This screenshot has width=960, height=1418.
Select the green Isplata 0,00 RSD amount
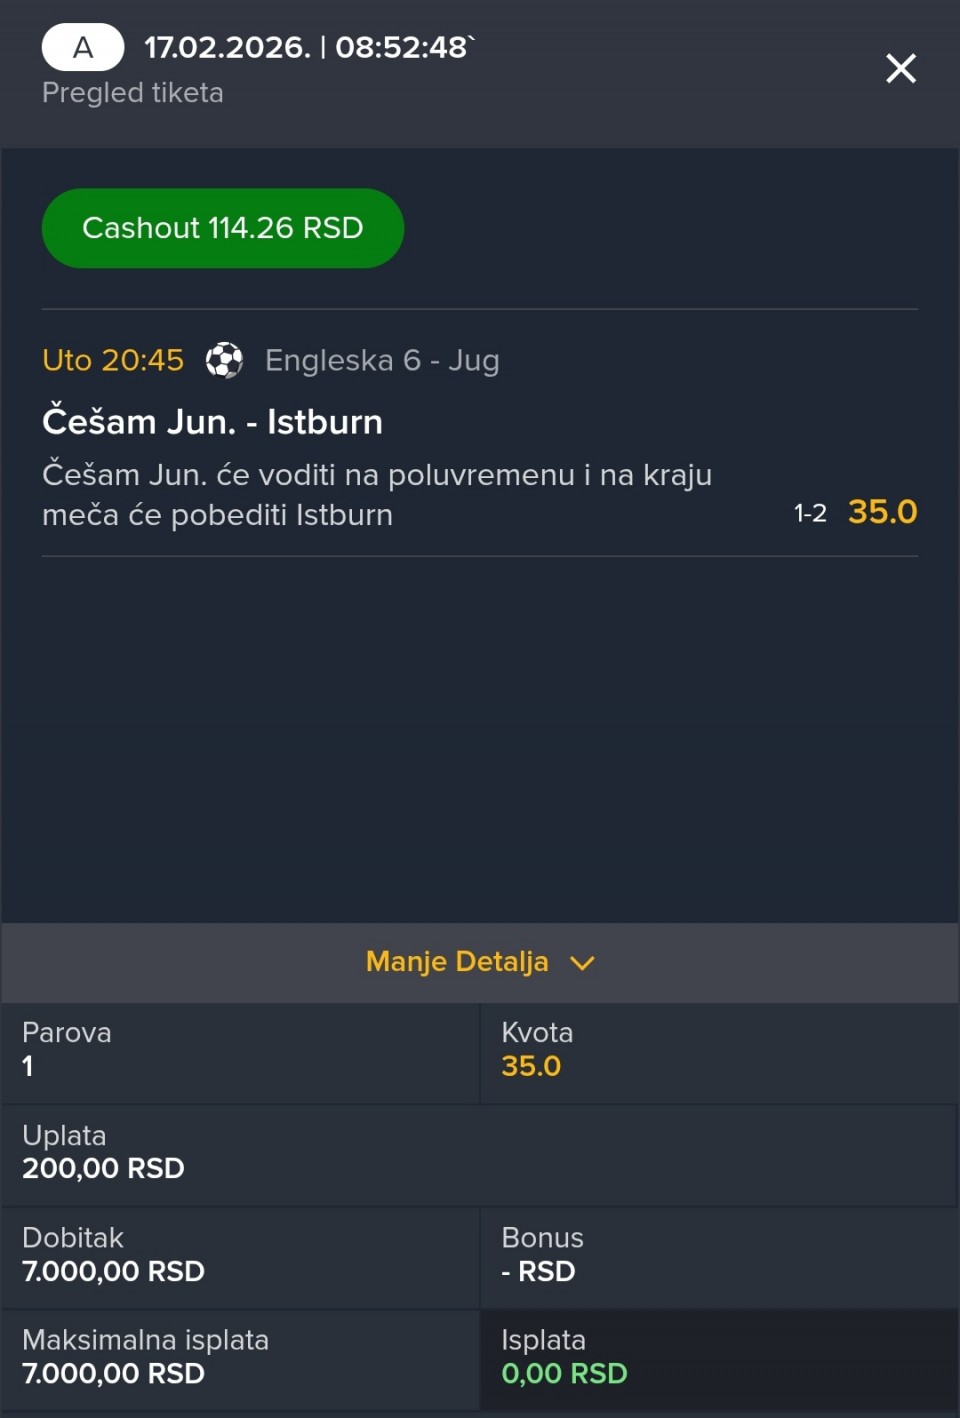tap(564, 1374)
